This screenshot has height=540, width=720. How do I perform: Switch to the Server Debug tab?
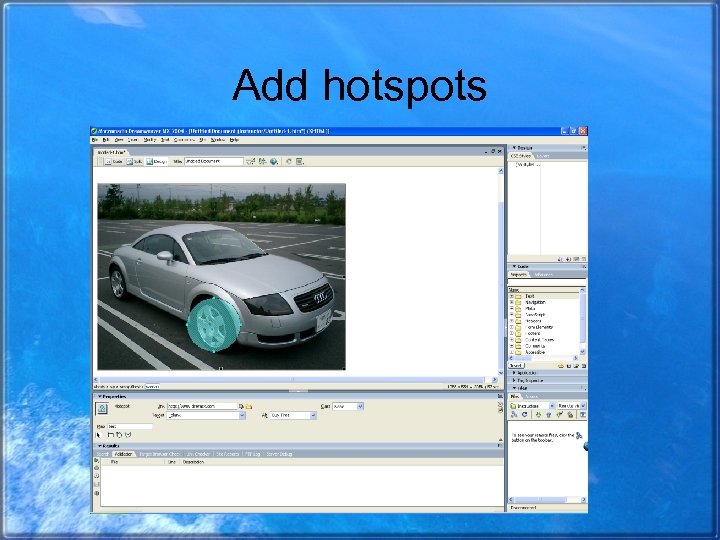tap(279, 454)
